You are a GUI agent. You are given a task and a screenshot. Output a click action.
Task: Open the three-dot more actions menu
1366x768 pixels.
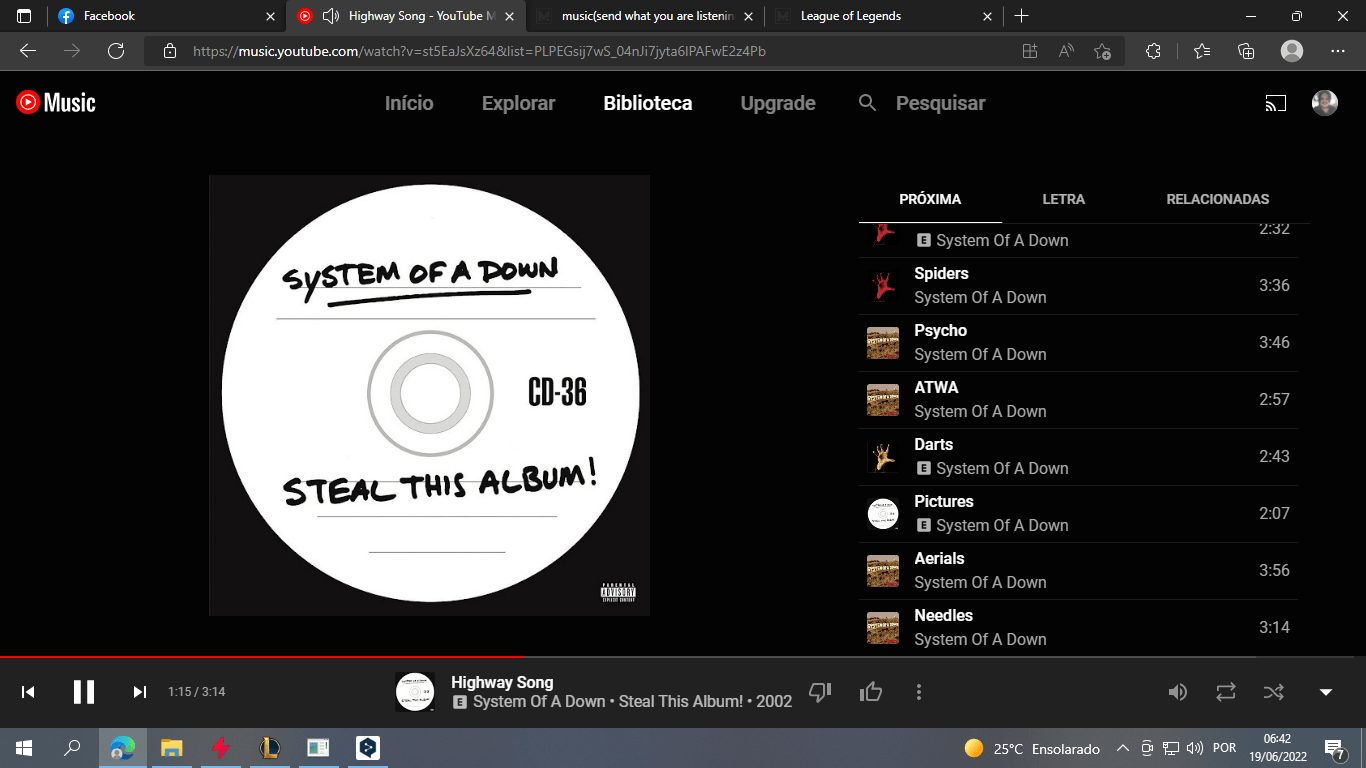tap(919, 692)
